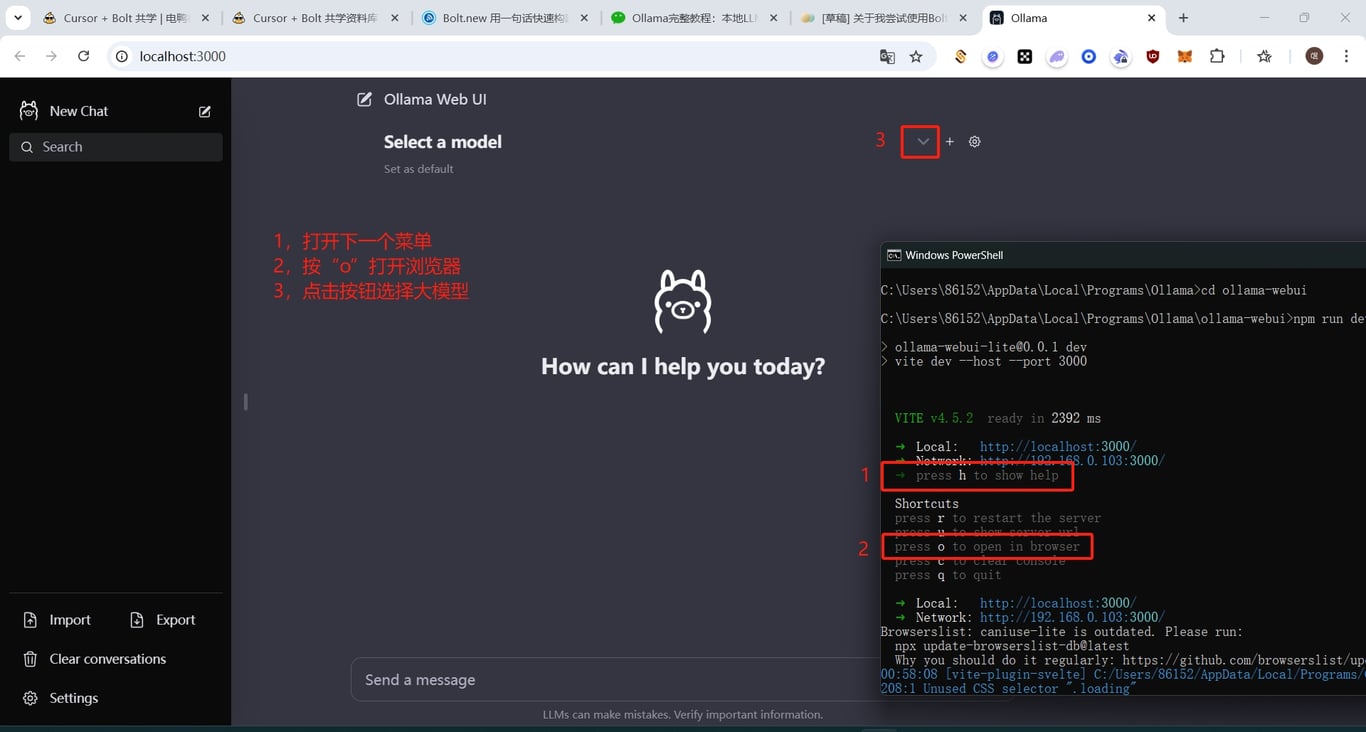Click the Chrome profile avatar

tap(1315, 57)
